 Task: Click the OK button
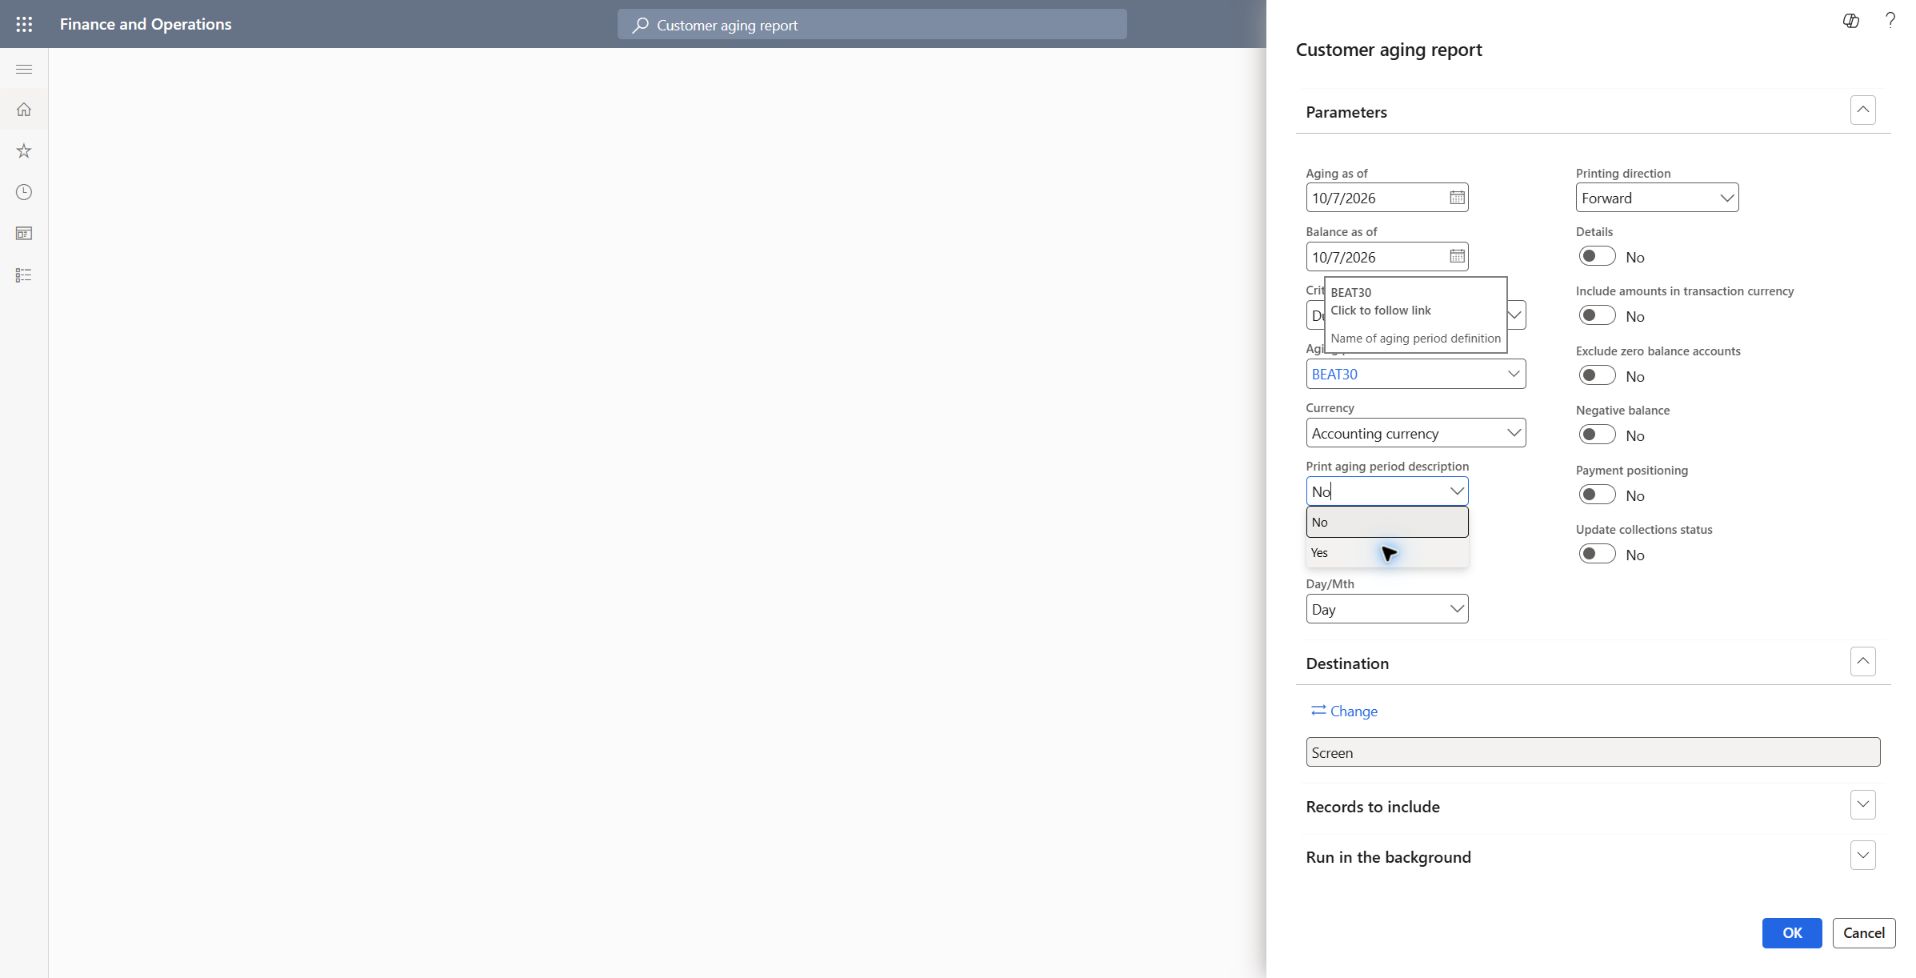(1791, 933)
